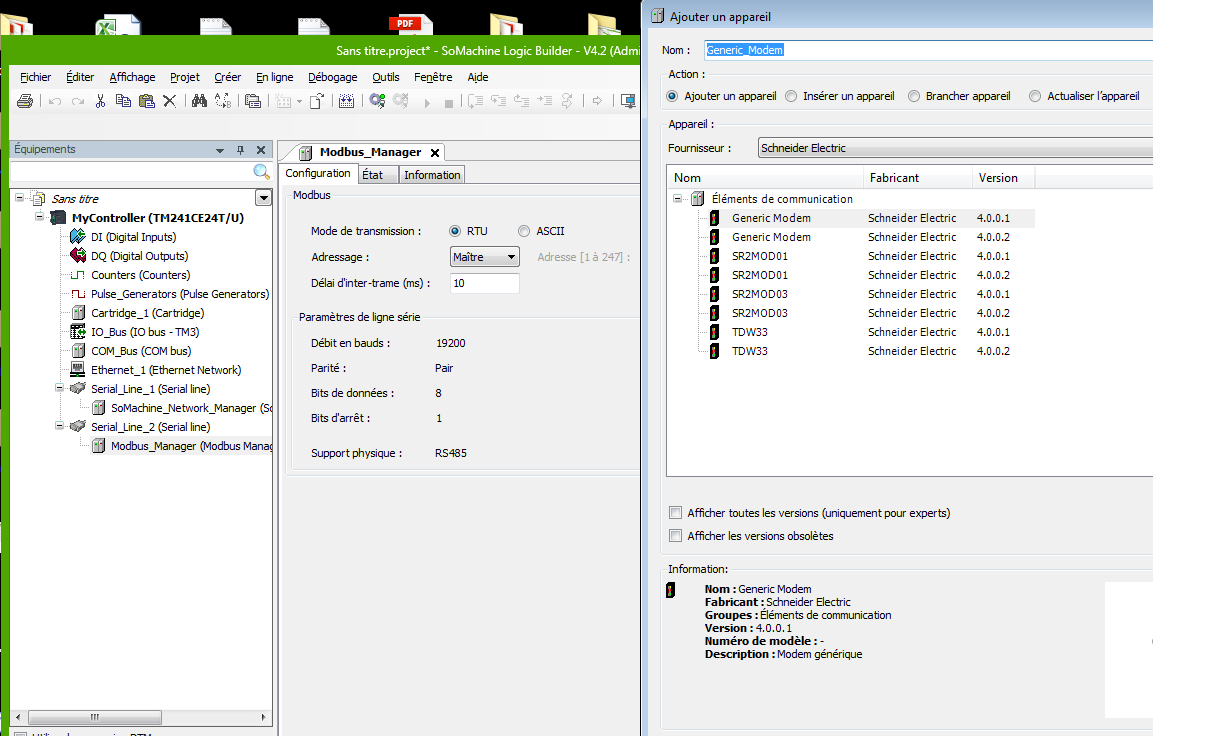Click the Paste clipboard icon
The width and height of the screenshot is (1209, 736).
point(147,101)
